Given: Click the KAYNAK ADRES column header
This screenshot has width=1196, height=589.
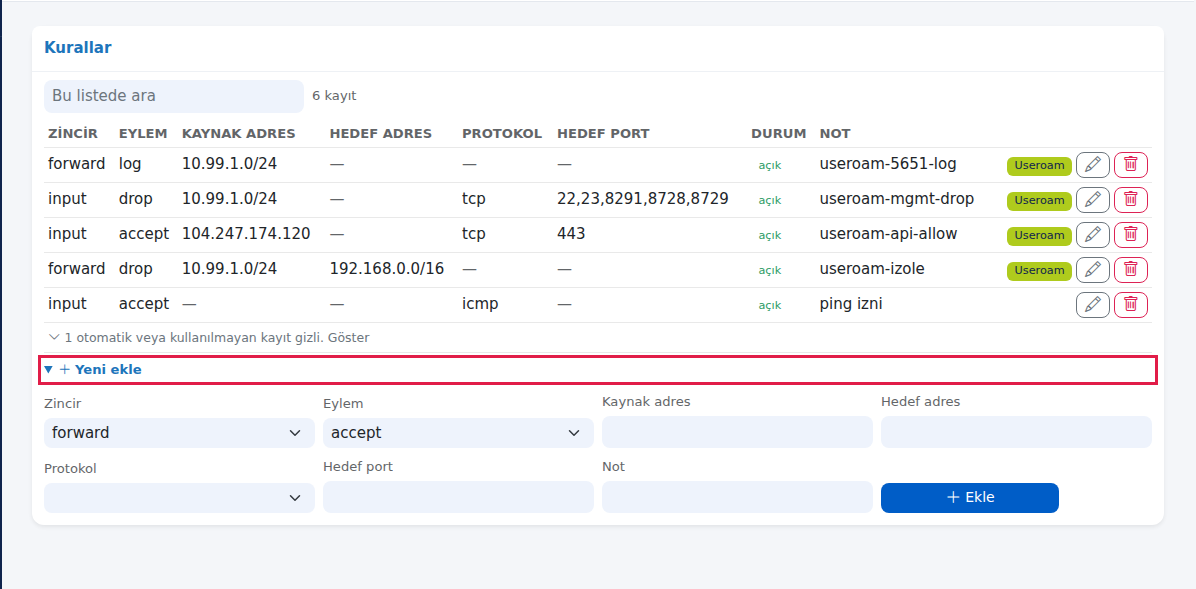Looking at the screenshot, I should 239,134.
